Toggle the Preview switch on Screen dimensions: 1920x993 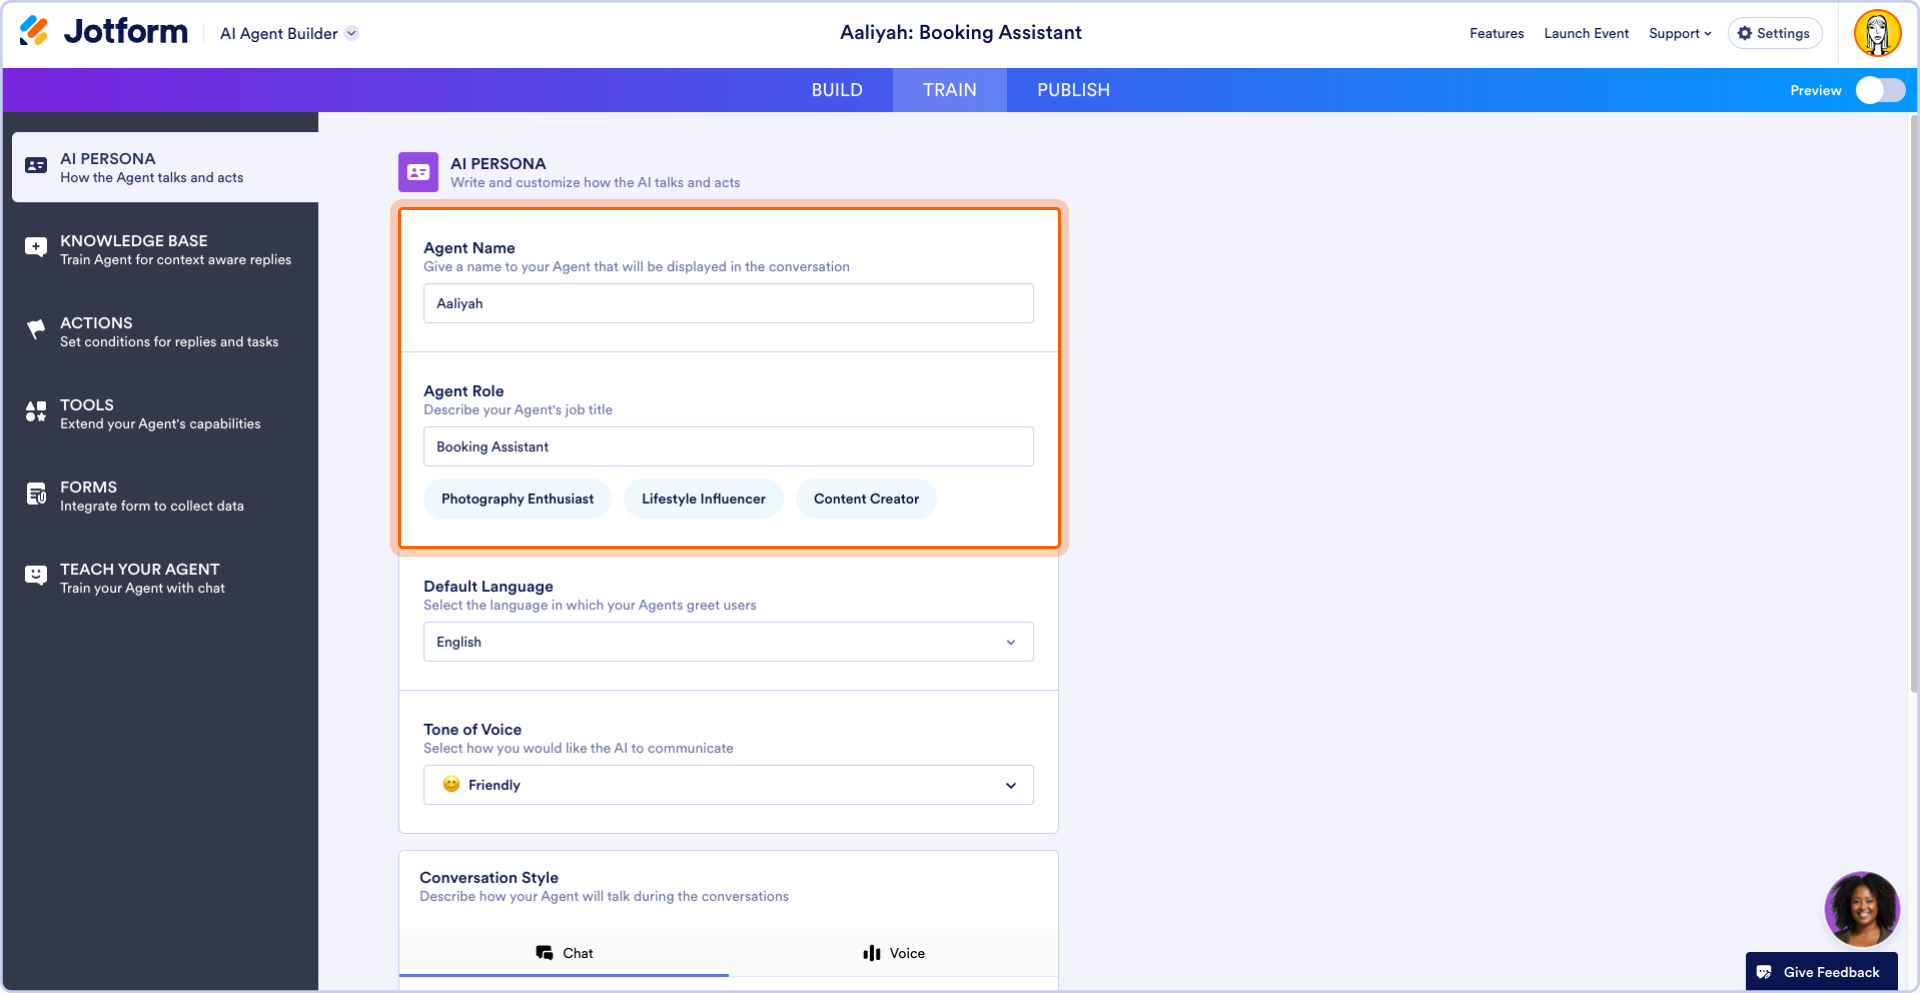coord(1880,90)
